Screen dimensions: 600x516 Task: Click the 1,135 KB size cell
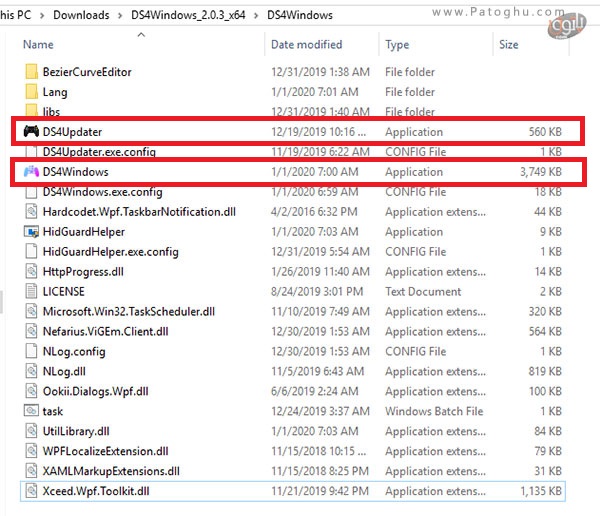[541, 491]
